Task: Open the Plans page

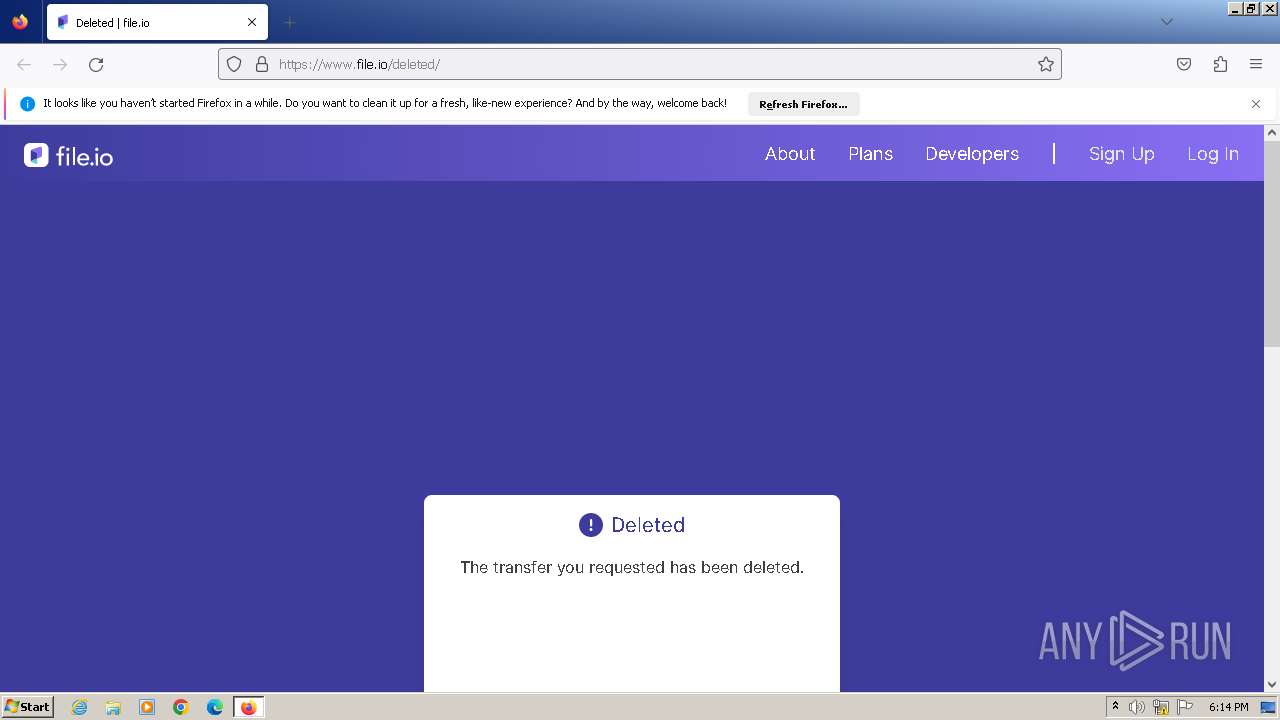Action: coord(870,154)
